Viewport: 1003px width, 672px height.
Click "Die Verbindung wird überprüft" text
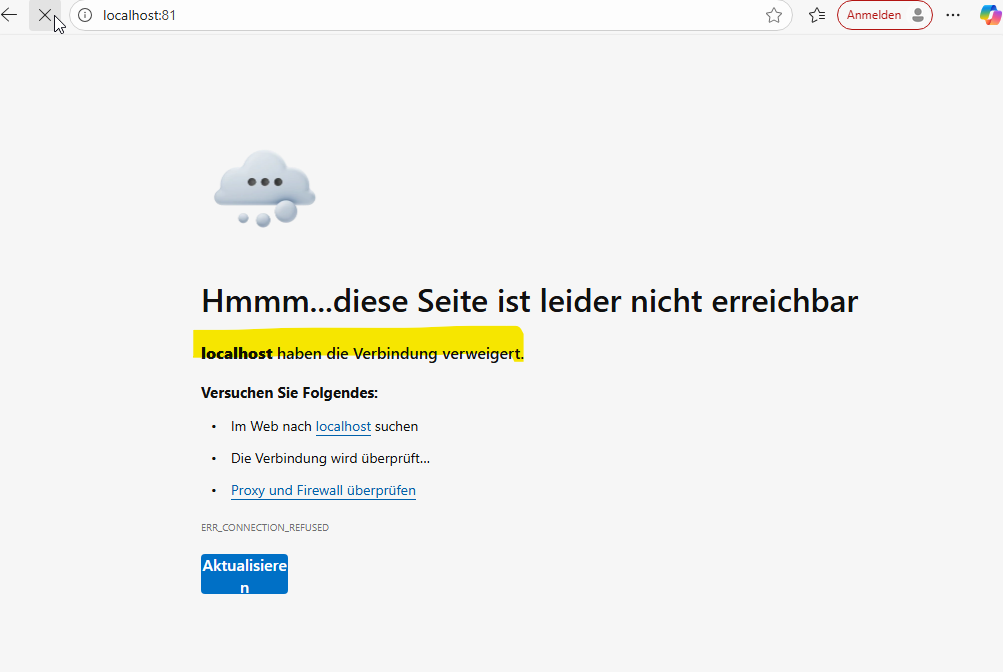[330, 459]
